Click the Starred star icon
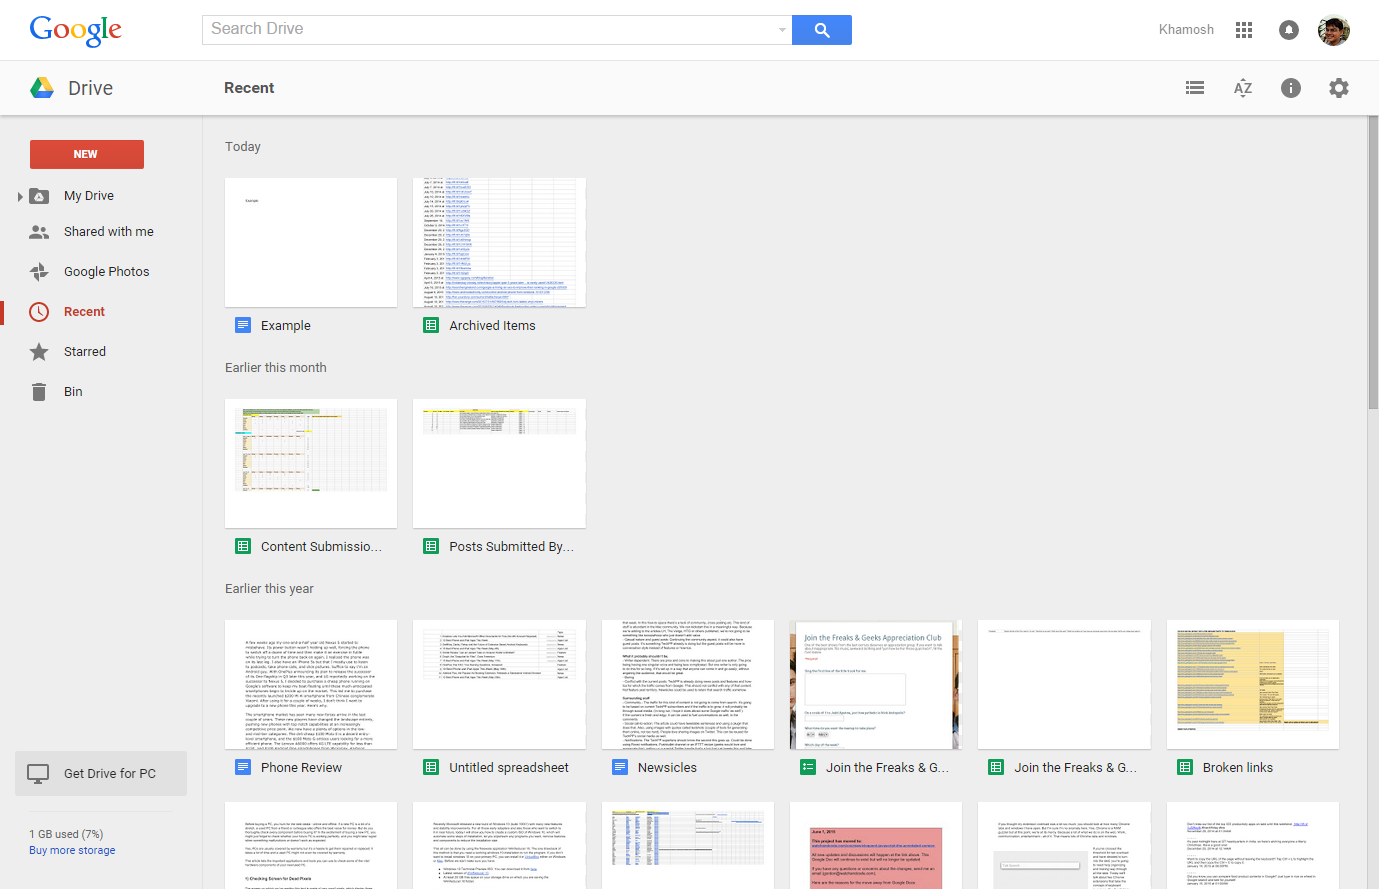 39,352
